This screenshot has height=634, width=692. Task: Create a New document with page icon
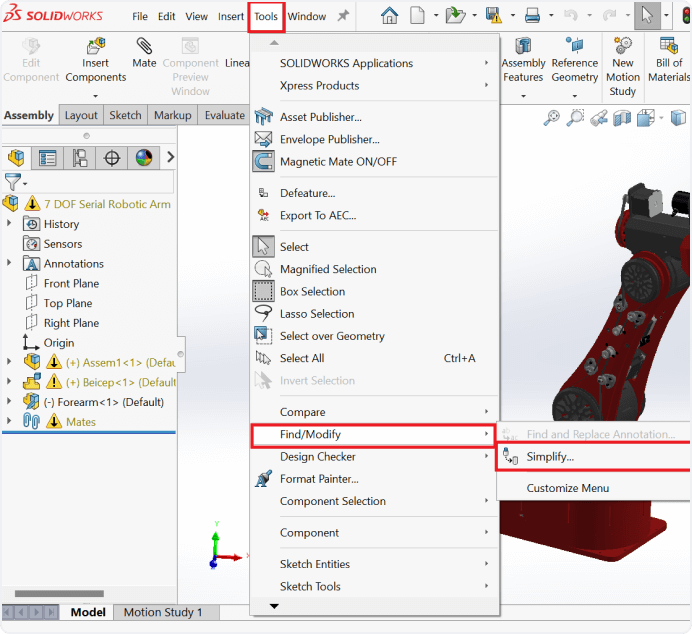[x=417, y=16]
